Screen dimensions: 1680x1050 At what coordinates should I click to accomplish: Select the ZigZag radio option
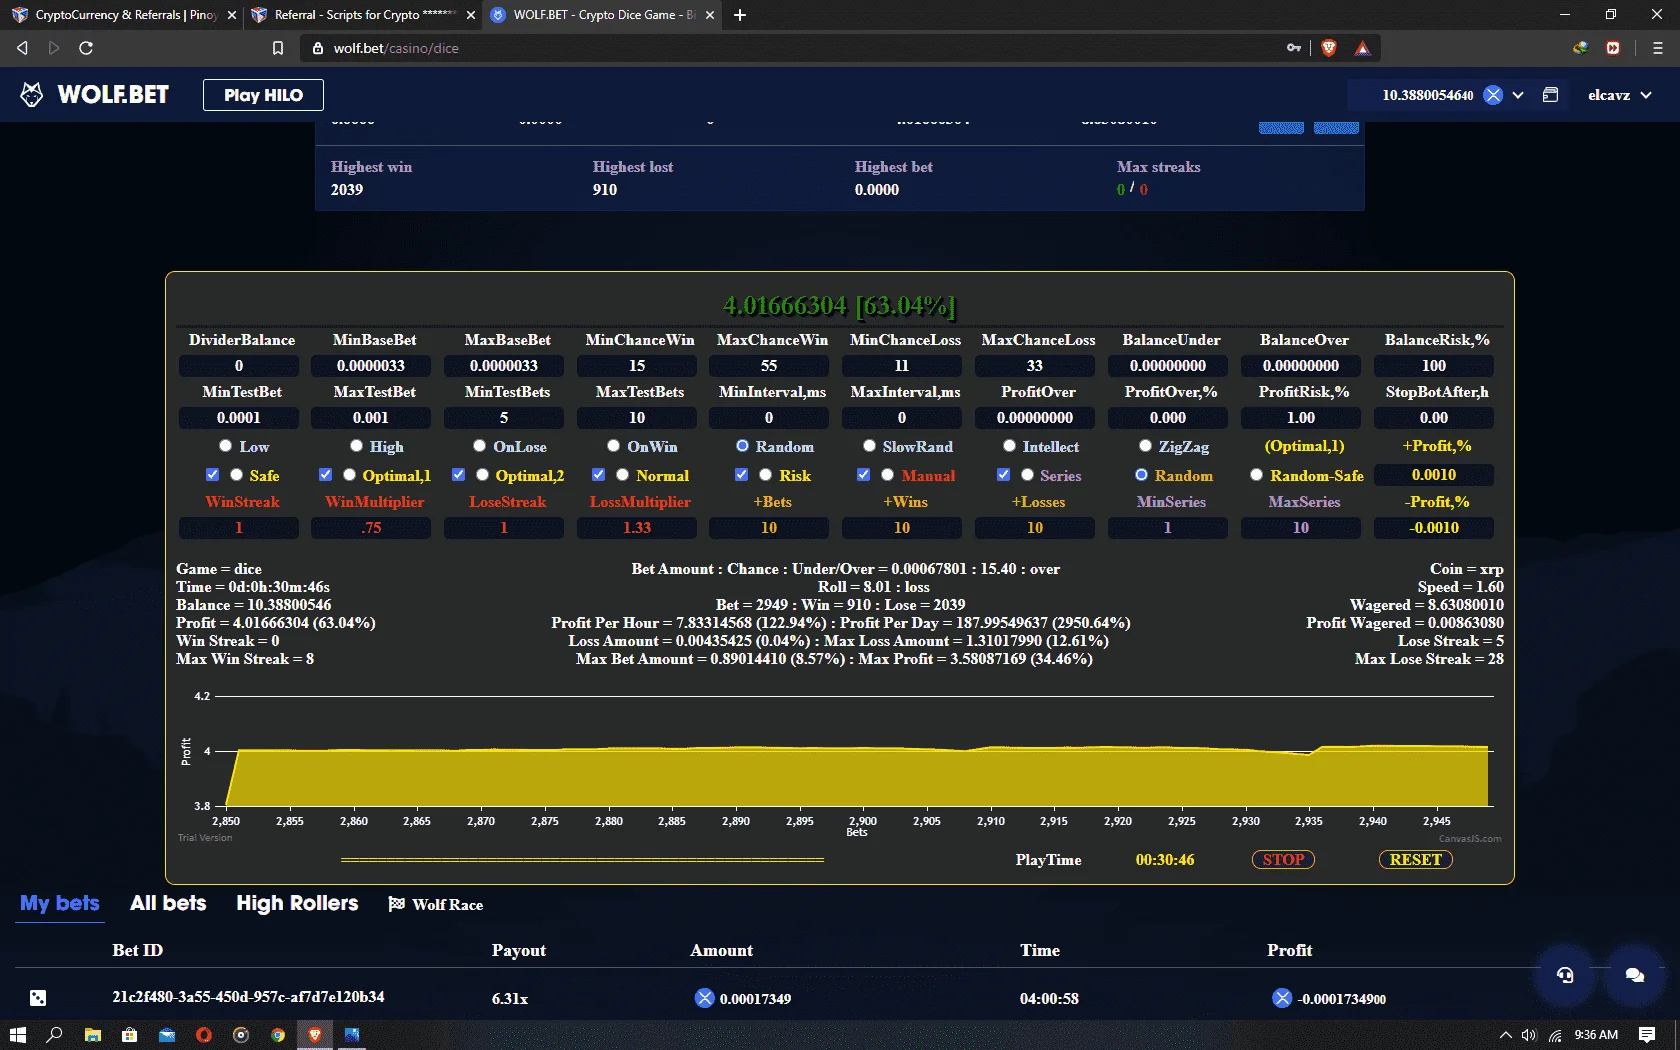pyautogui.click(x=1145, y=446)
